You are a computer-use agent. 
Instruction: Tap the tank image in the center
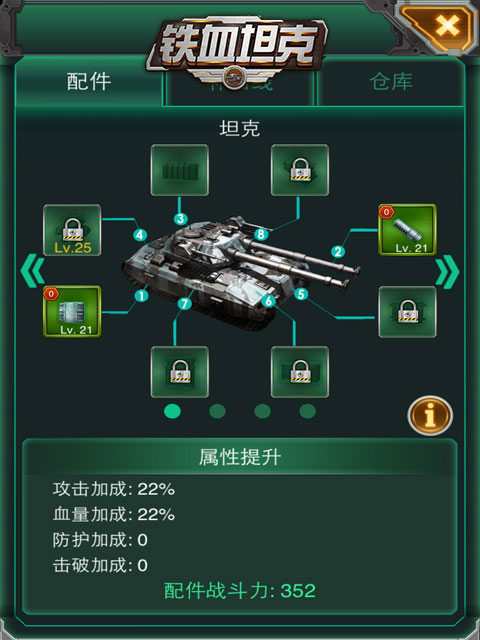pos(241,271)
